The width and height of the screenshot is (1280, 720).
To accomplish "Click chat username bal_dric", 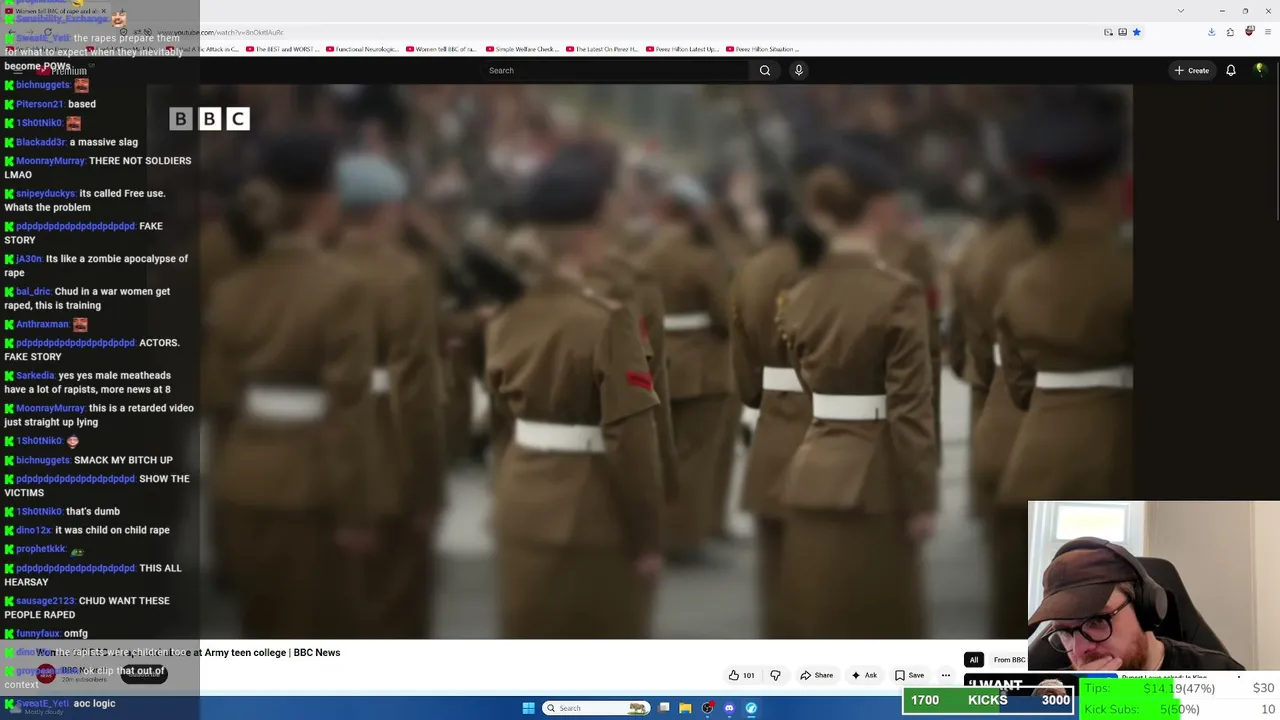I will [x=33, y=292].
